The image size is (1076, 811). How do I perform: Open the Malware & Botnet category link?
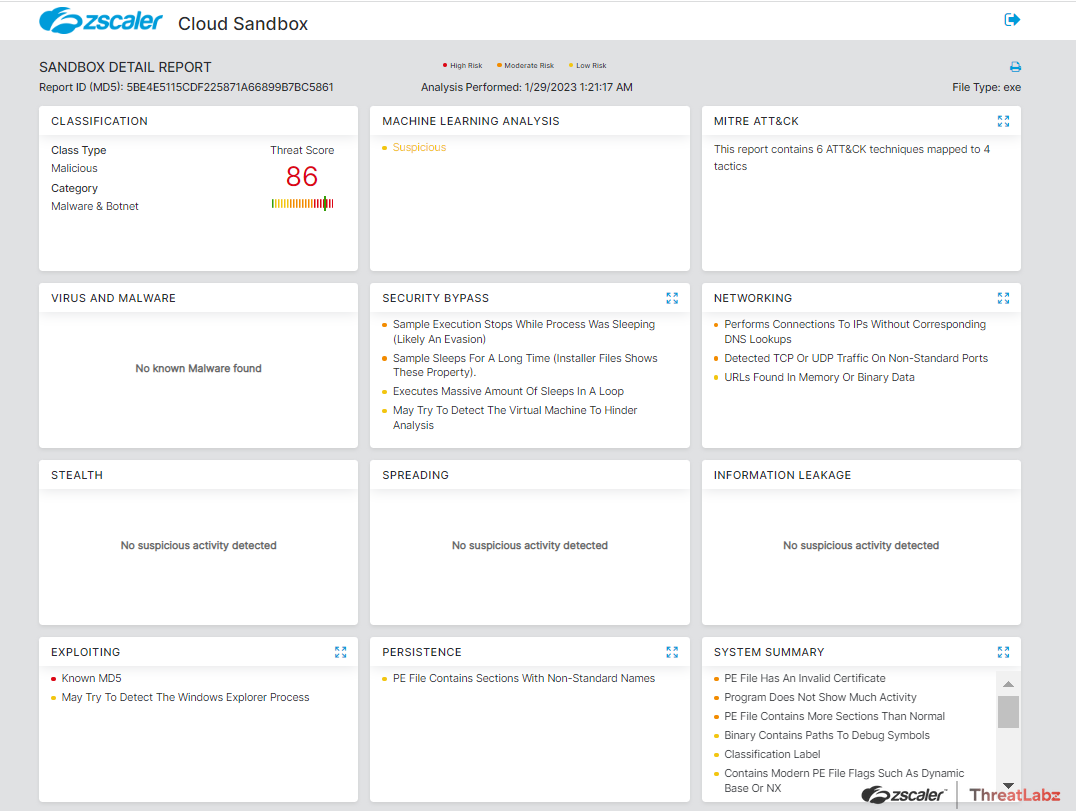tap(94, 206)
